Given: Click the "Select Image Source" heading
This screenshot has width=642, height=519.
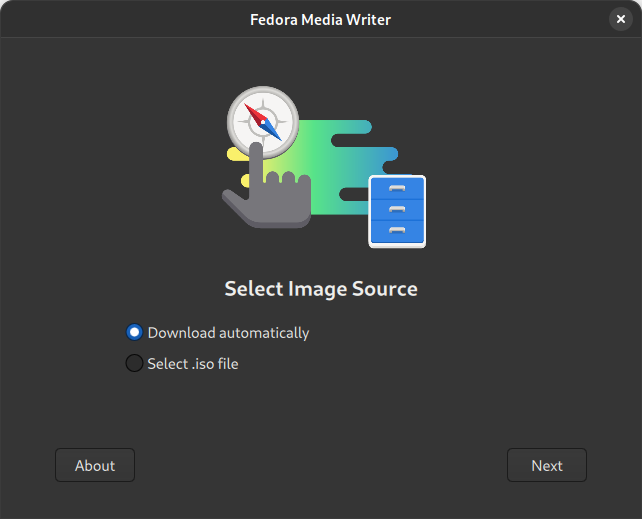Looking at the screenshot, I should [x=321, y=289].
